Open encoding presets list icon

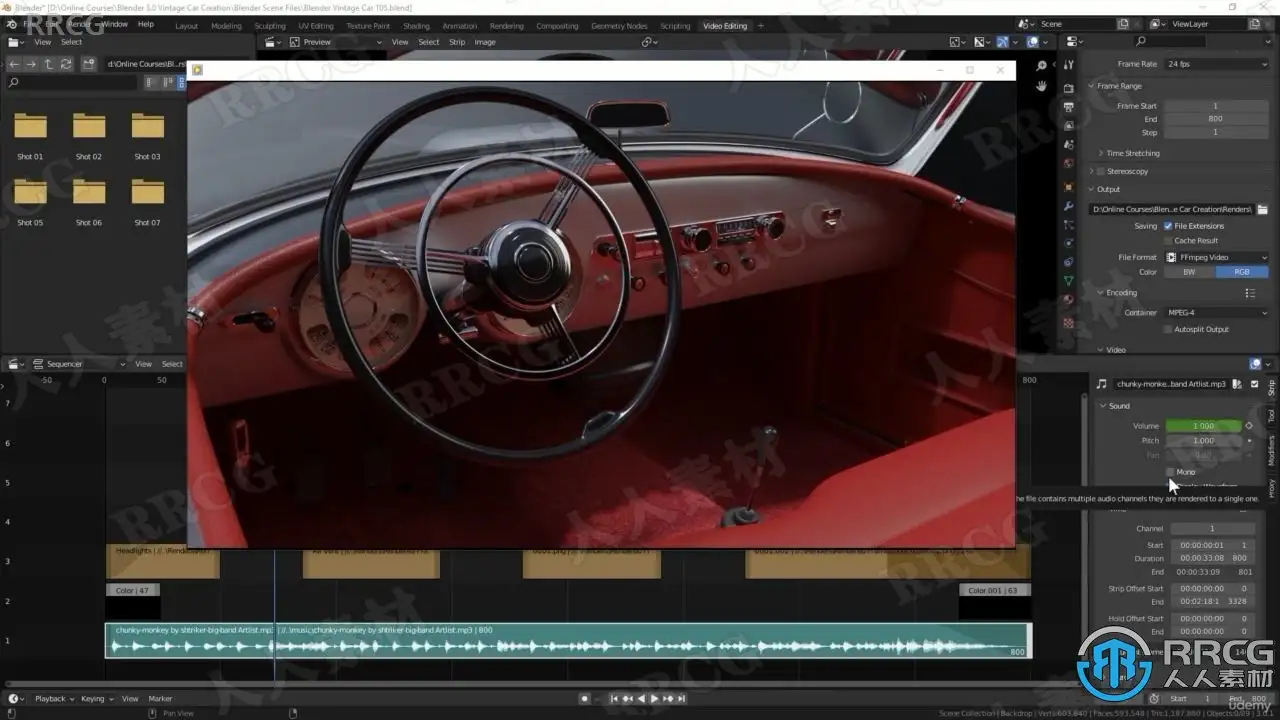point(1250,293)
